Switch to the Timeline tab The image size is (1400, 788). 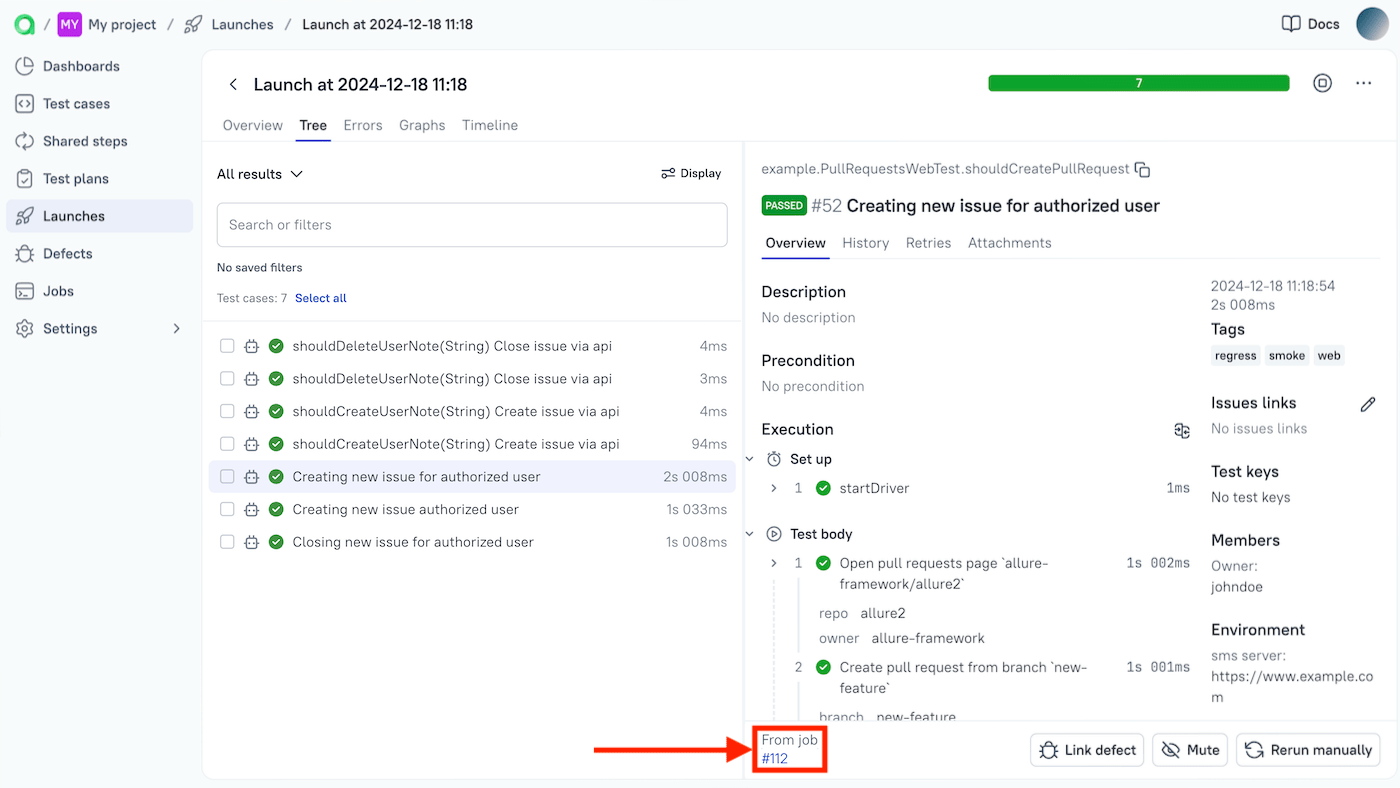[489, 125]
